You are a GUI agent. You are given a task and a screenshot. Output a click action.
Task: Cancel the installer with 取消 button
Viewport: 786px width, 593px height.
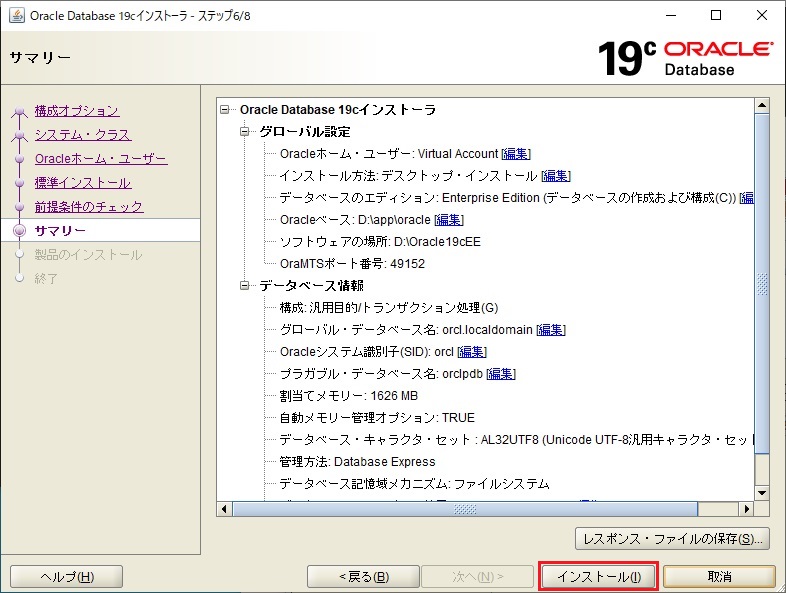tap(719, 577)
